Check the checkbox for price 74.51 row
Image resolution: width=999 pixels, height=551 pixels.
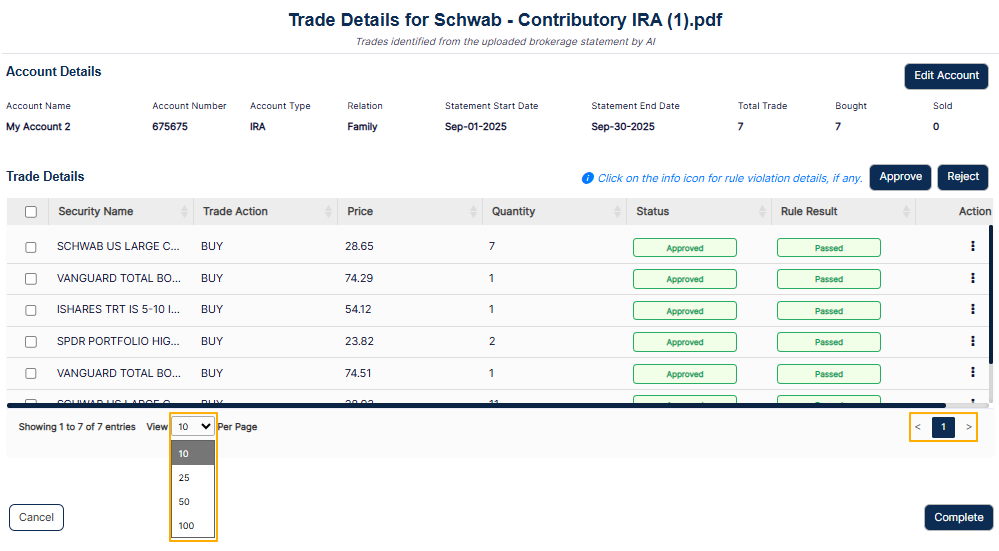pos(31,373)
